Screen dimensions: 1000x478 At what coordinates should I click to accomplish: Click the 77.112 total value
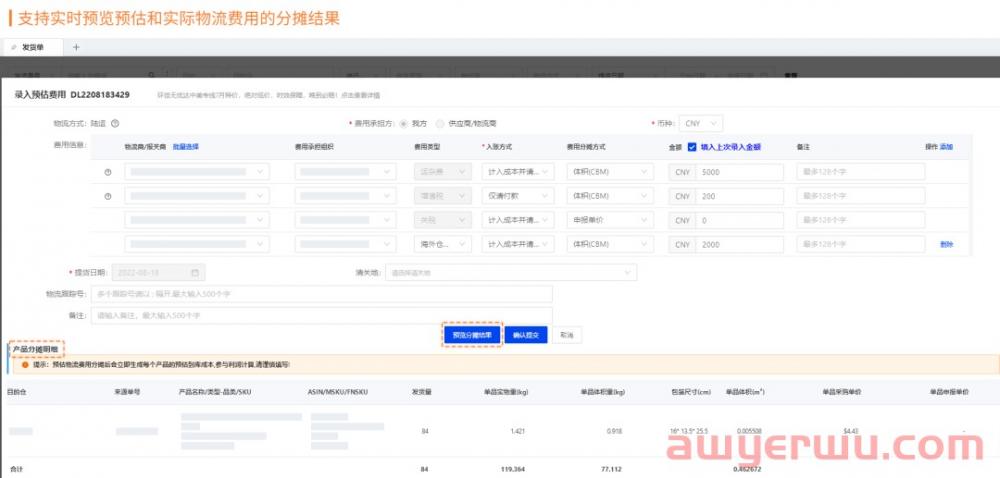coord(612,470)
